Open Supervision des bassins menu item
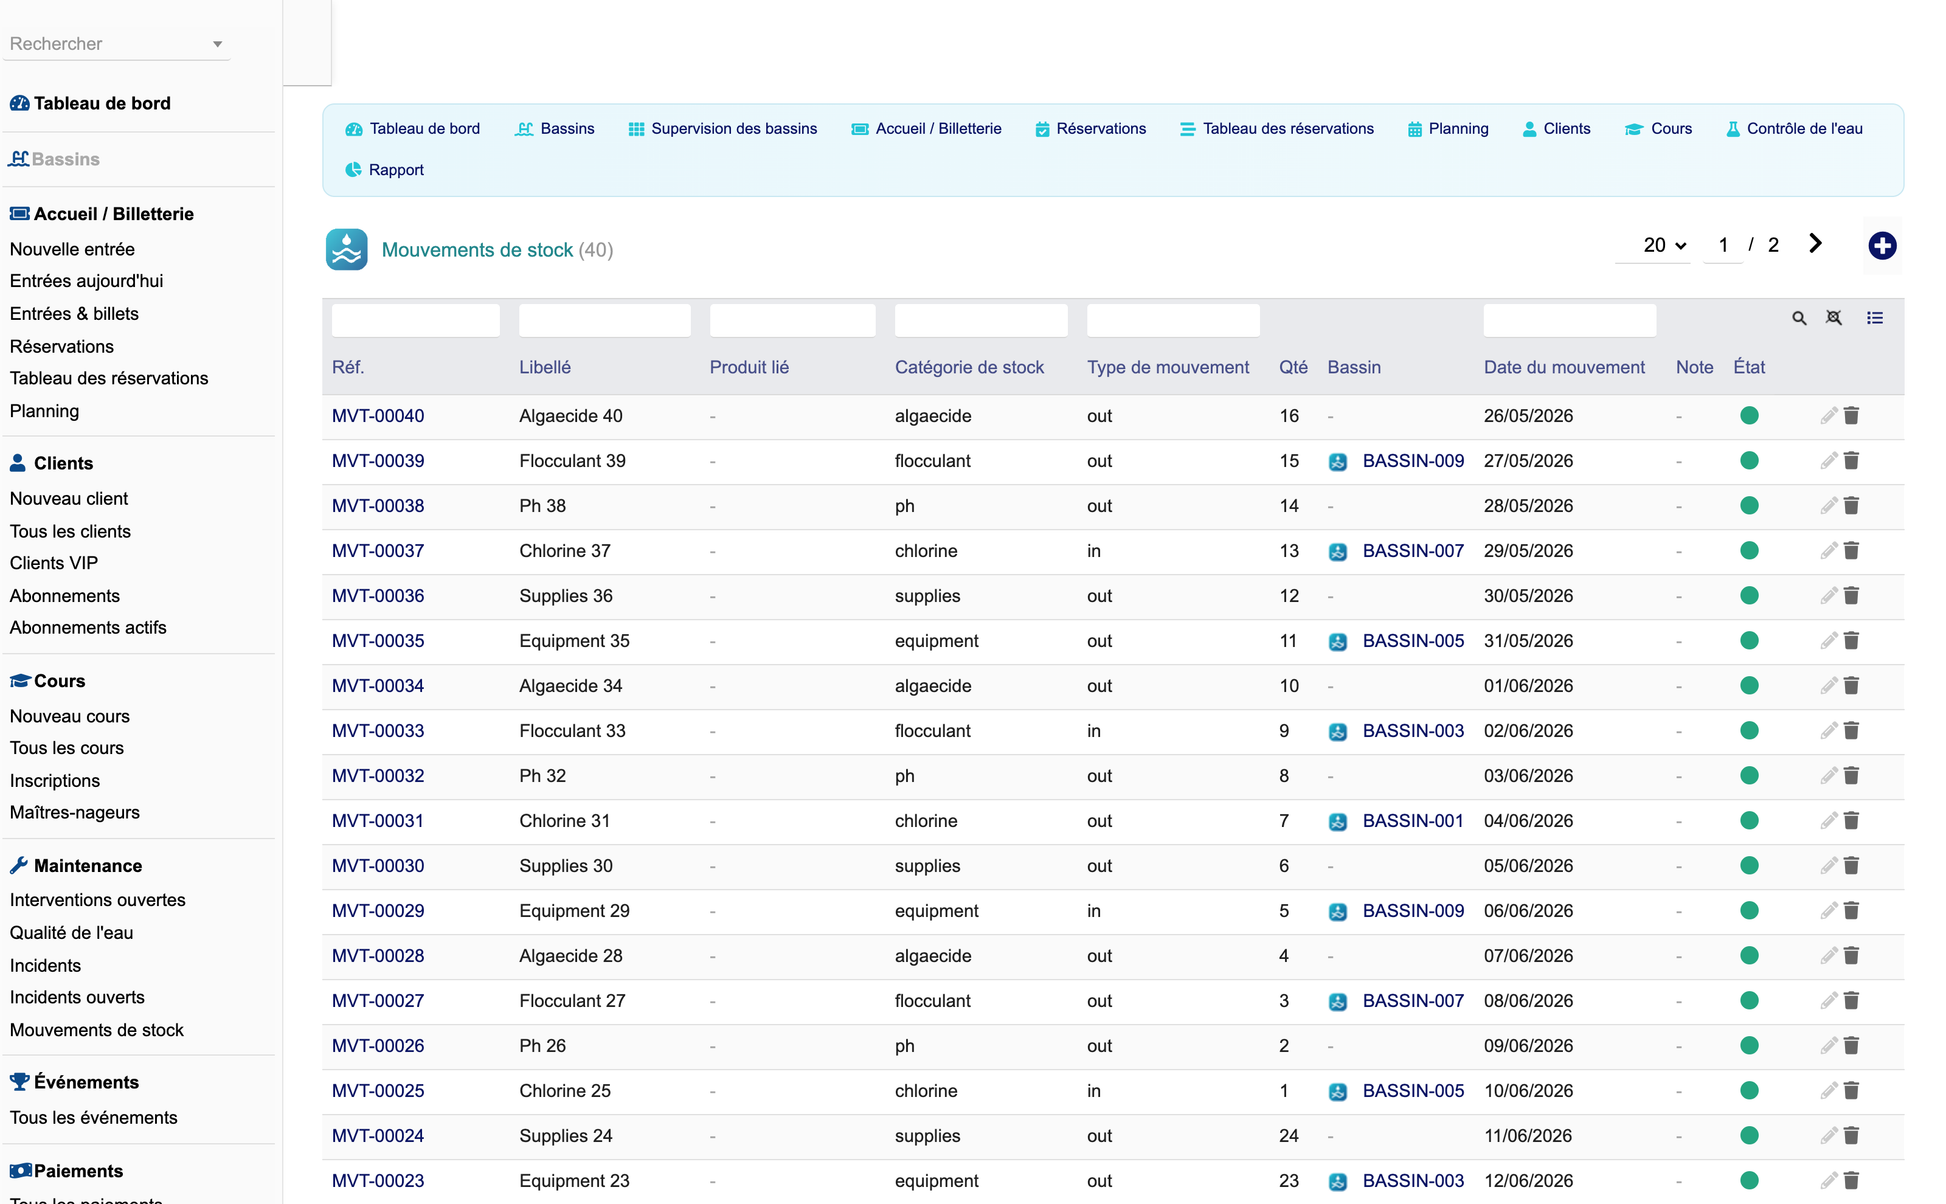The image size is (1946, 1204). click(723, 129)
